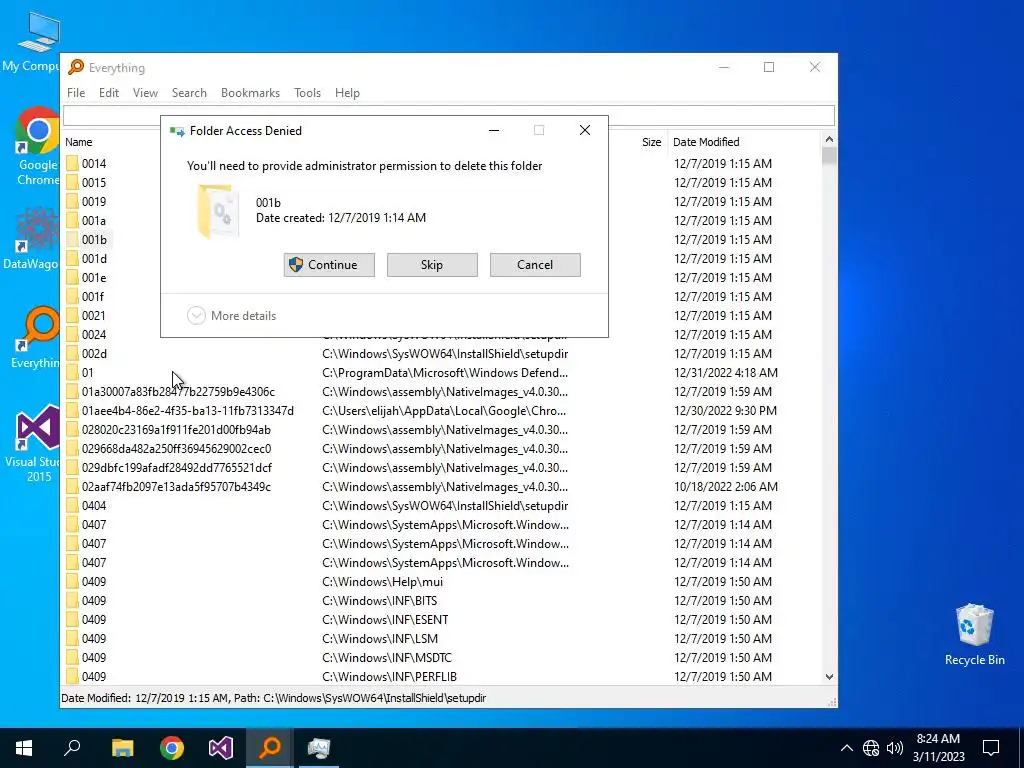Viewport: 1024px width, 768px height.
Task: Select the 001e folder icon
Action: (x=72, y=278)
